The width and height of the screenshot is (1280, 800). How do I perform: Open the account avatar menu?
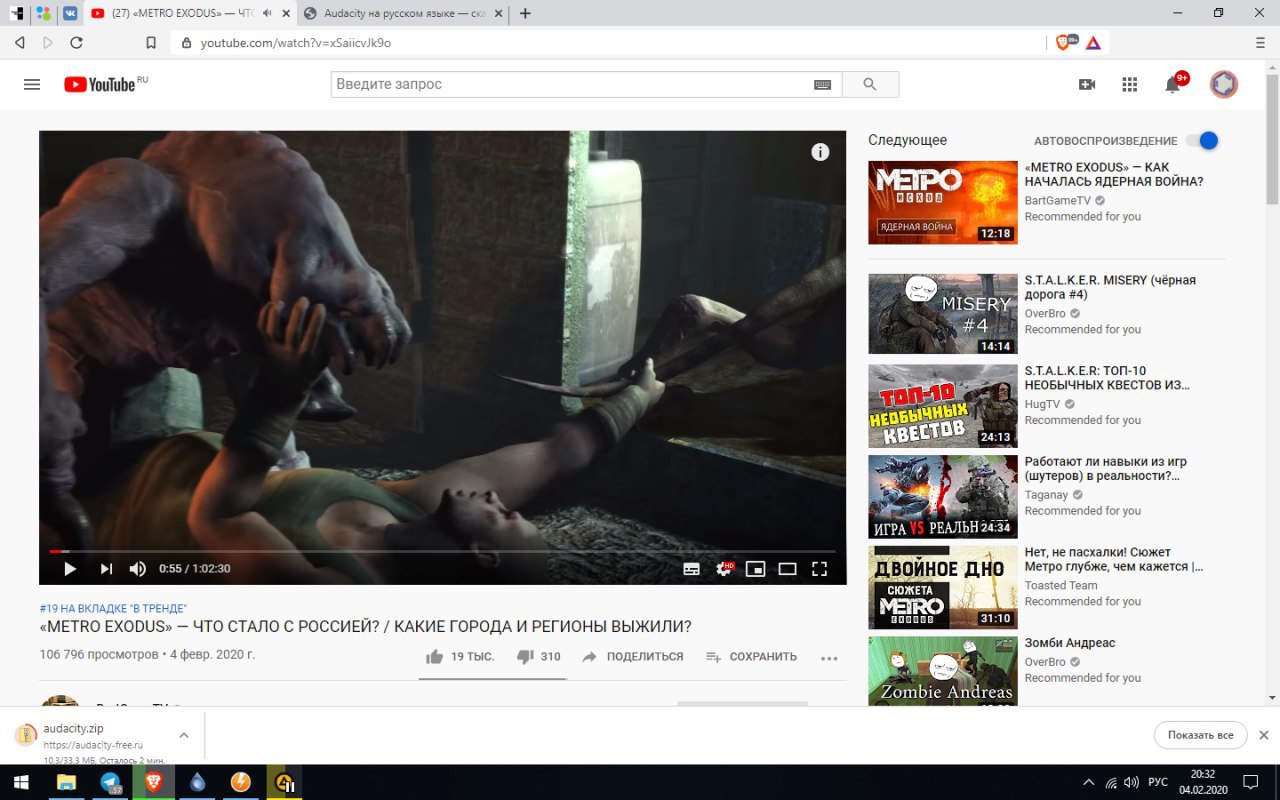click(1224, 84)
